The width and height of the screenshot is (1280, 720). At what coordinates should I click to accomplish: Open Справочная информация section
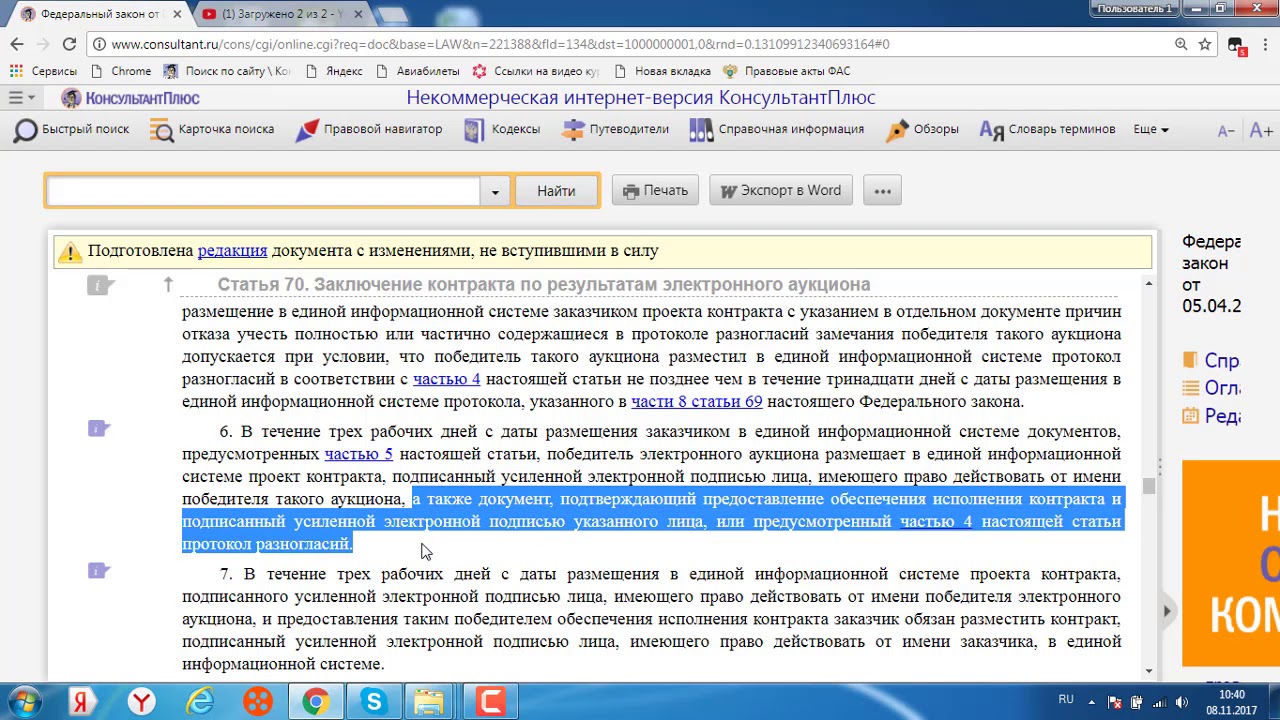coord(777,129)
